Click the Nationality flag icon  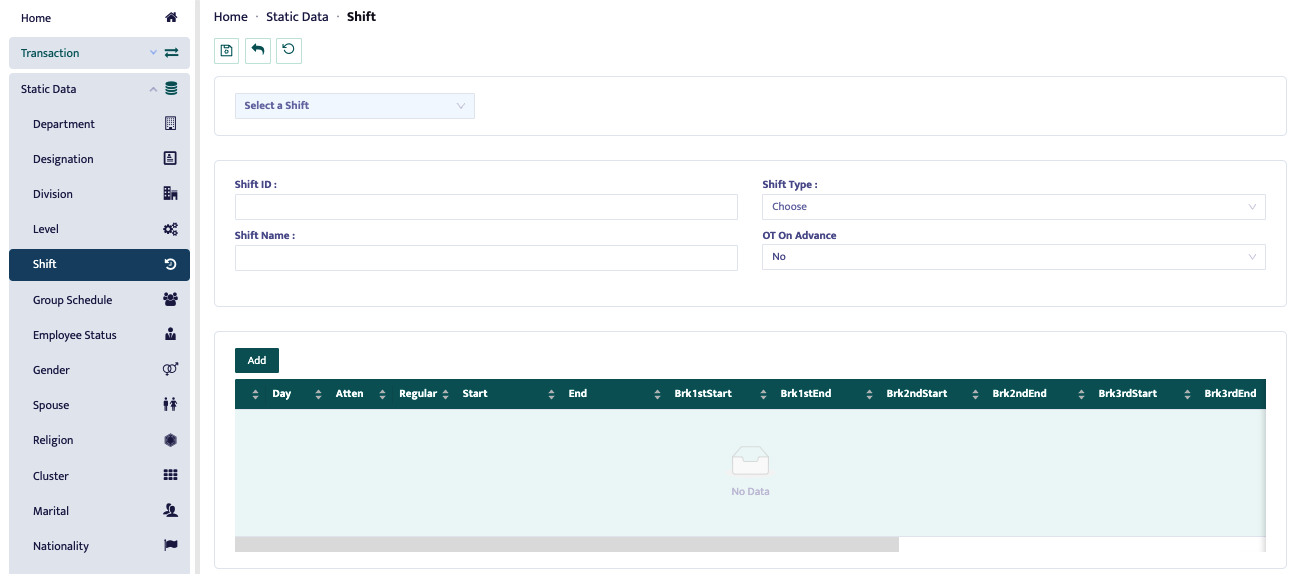[170, 546]
